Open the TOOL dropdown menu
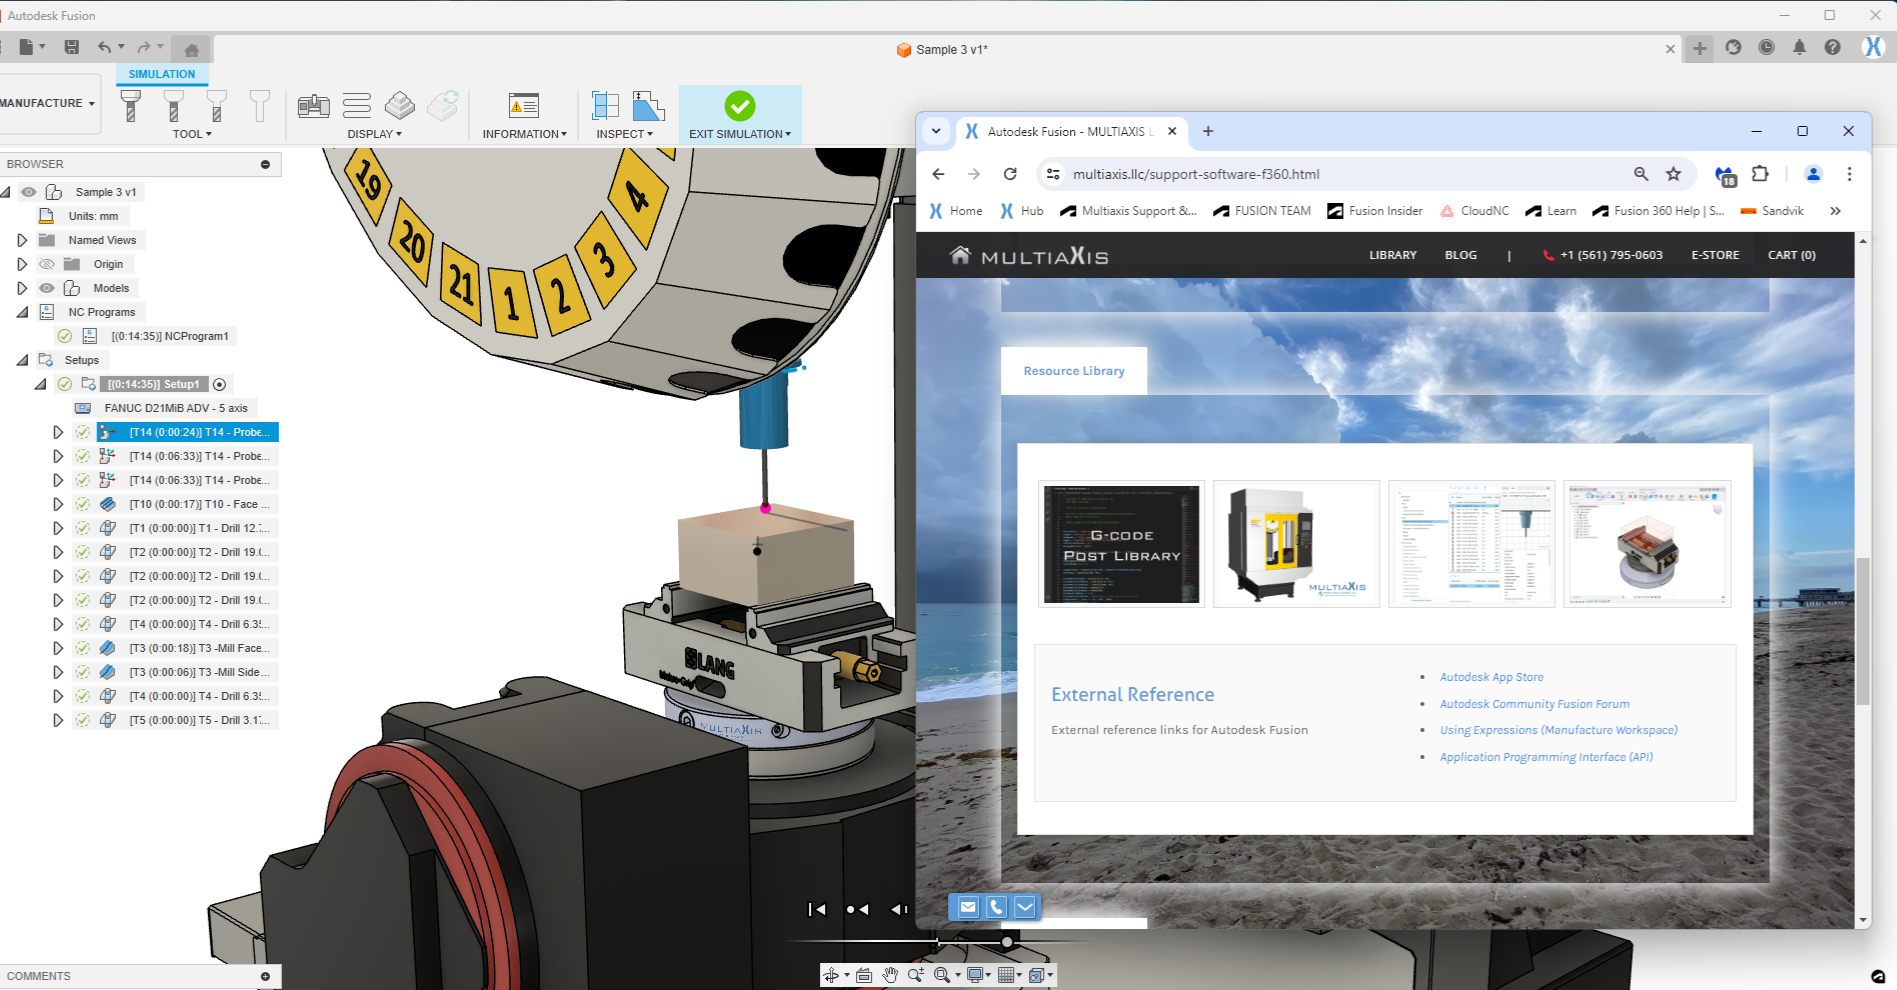Viewport: 1897px width, 990px height. [x=192, y=134]
